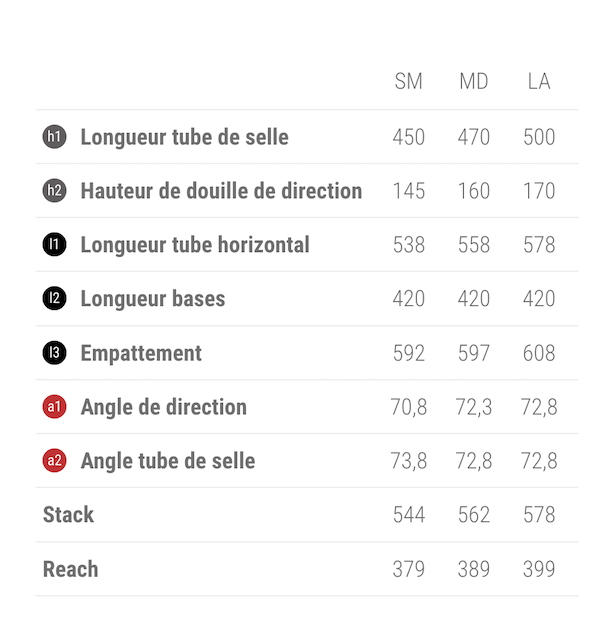The image size is (600, 622).
Task: Click the h1 seat tube icon
Action: (x=54, y=137)
